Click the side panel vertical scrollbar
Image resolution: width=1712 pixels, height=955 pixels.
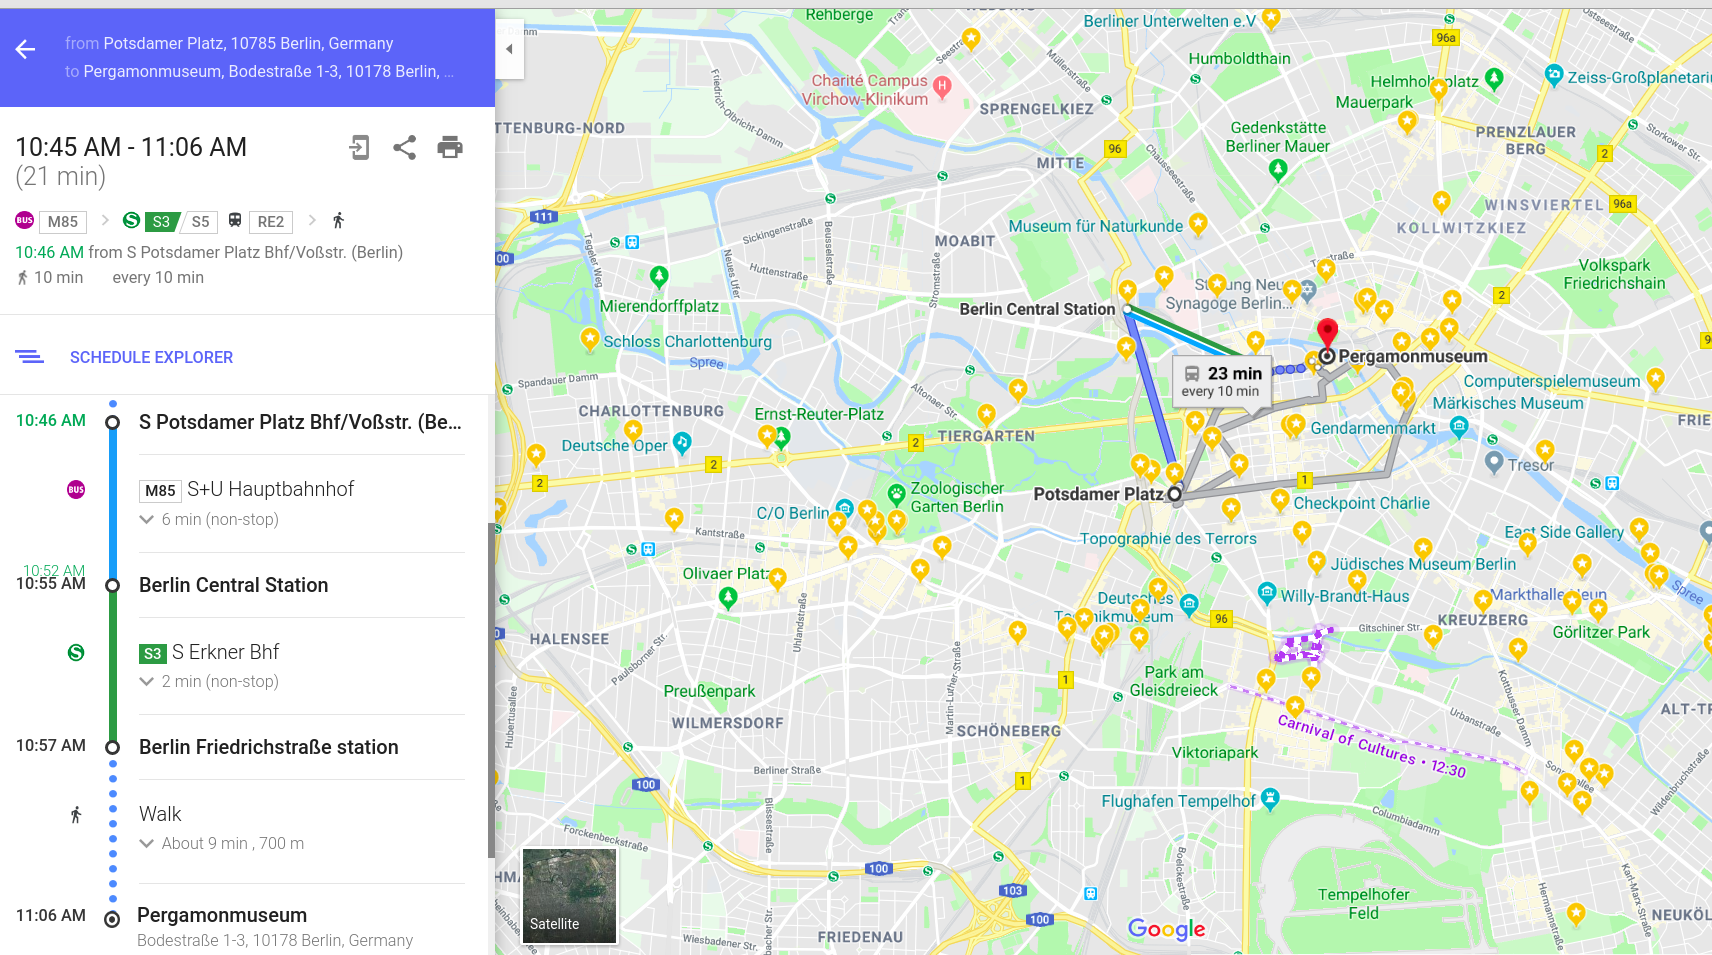[490, 690]
